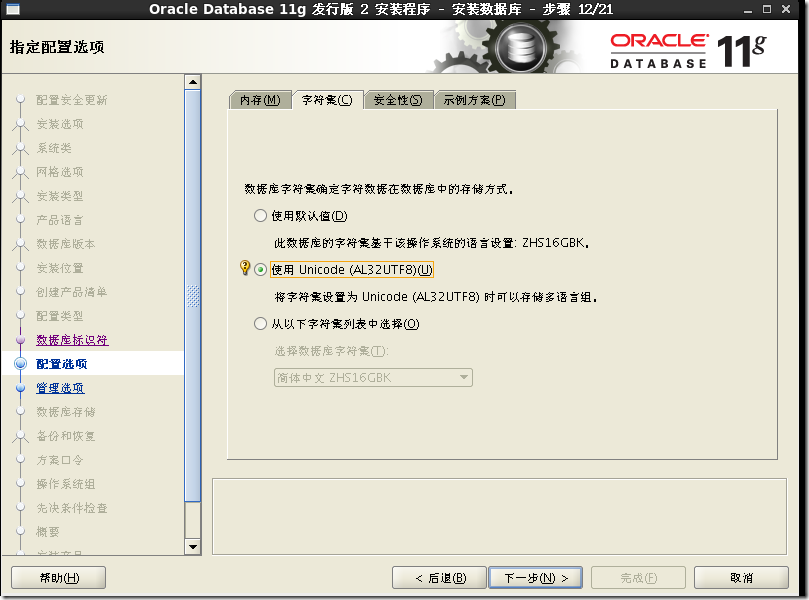The width and height of the screenshot is (809, 600).
Task: Click the 网格选项 step label
Action: pyautogui.click(x=60, y=172)
